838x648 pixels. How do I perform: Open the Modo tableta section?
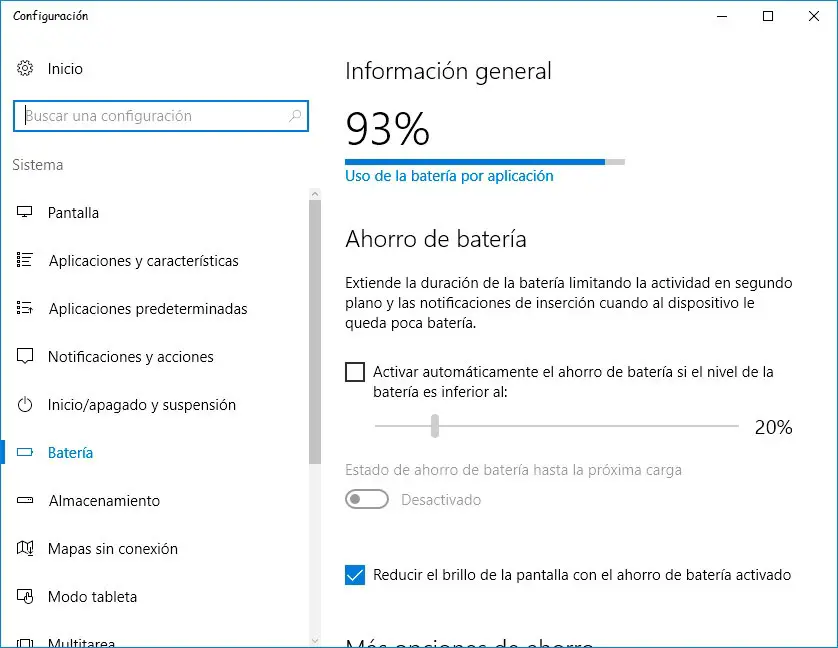click(92, 597)
